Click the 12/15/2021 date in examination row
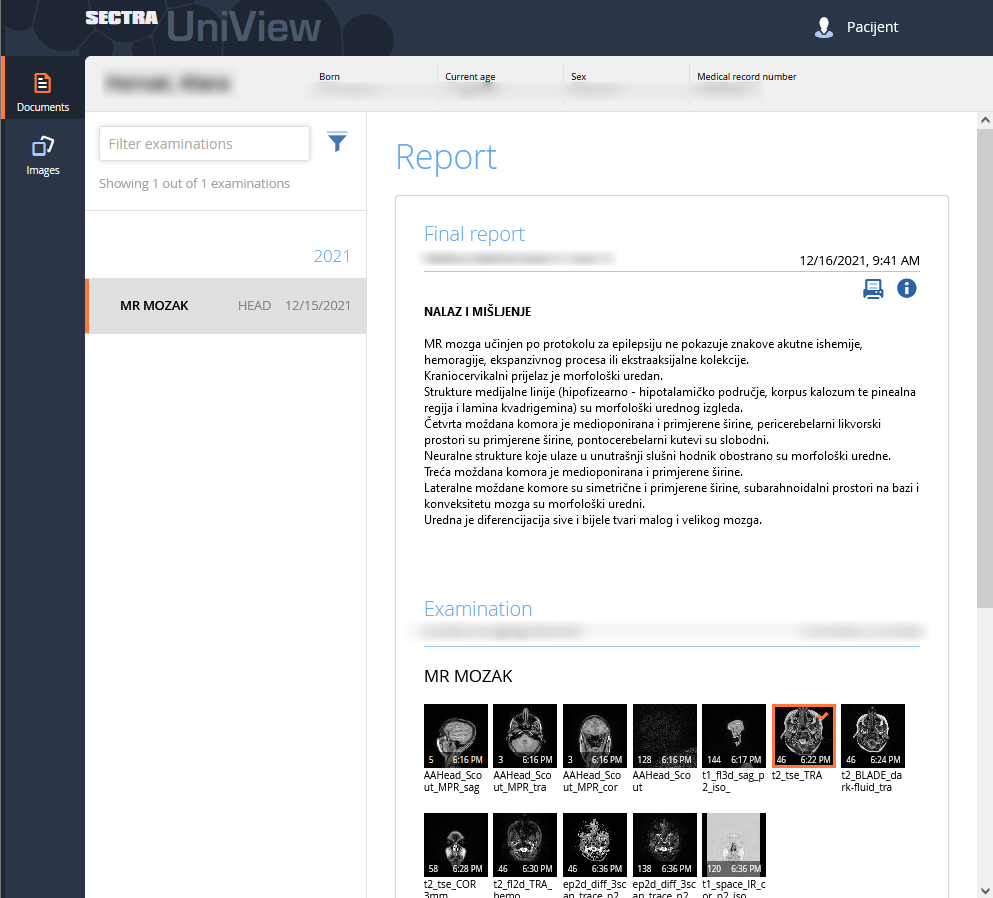This screenshot has width=993, height=898. [318, 306]
